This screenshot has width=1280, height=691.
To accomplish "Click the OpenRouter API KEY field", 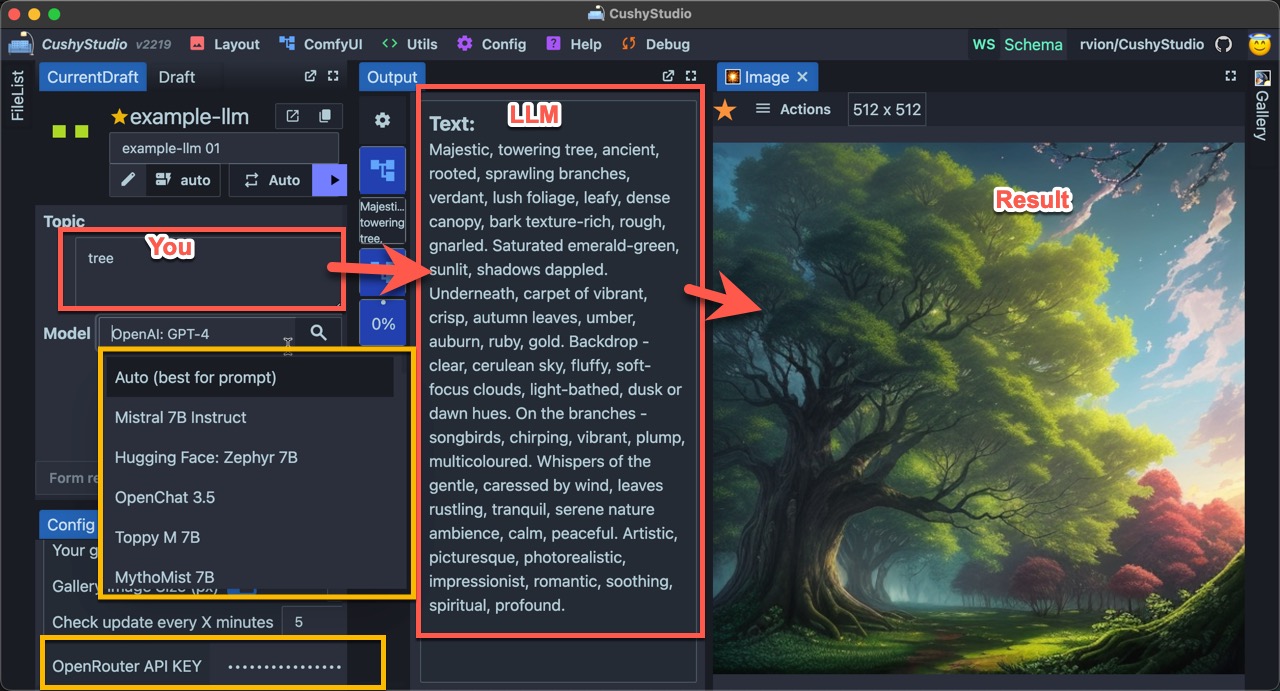I will tap(284, 667).
